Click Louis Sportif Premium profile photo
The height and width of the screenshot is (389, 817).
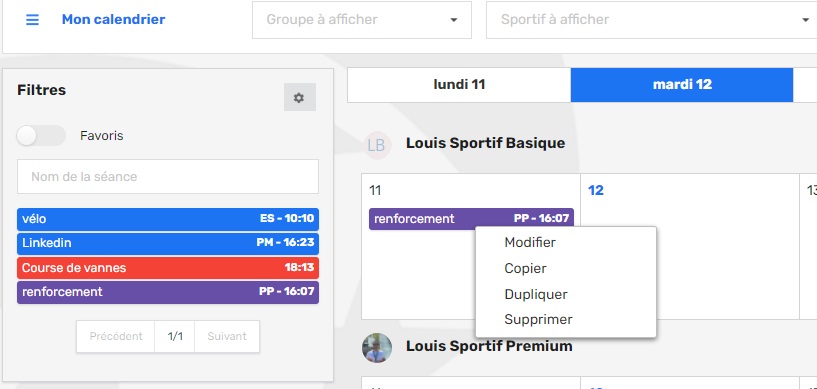[x=377, y=348]
